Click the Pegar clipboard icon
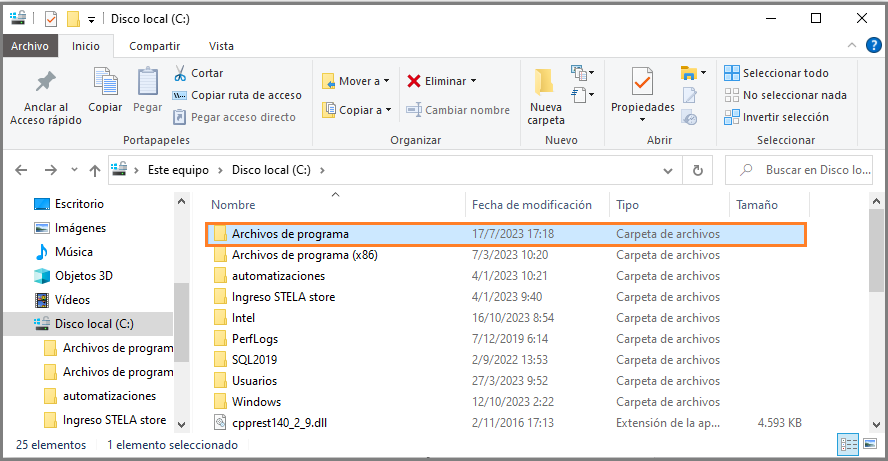The width and height of the screenshot is (888, 461). [x=147, y=82]
